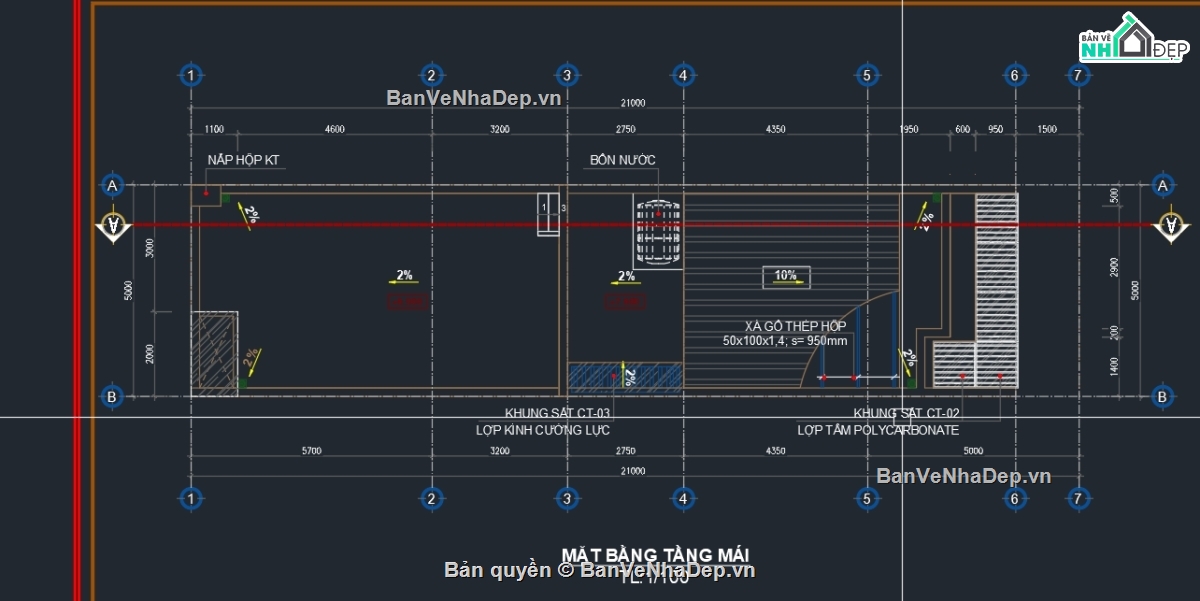
Task: Click grid bubble B on the right side
Action: click(1162, 397)
